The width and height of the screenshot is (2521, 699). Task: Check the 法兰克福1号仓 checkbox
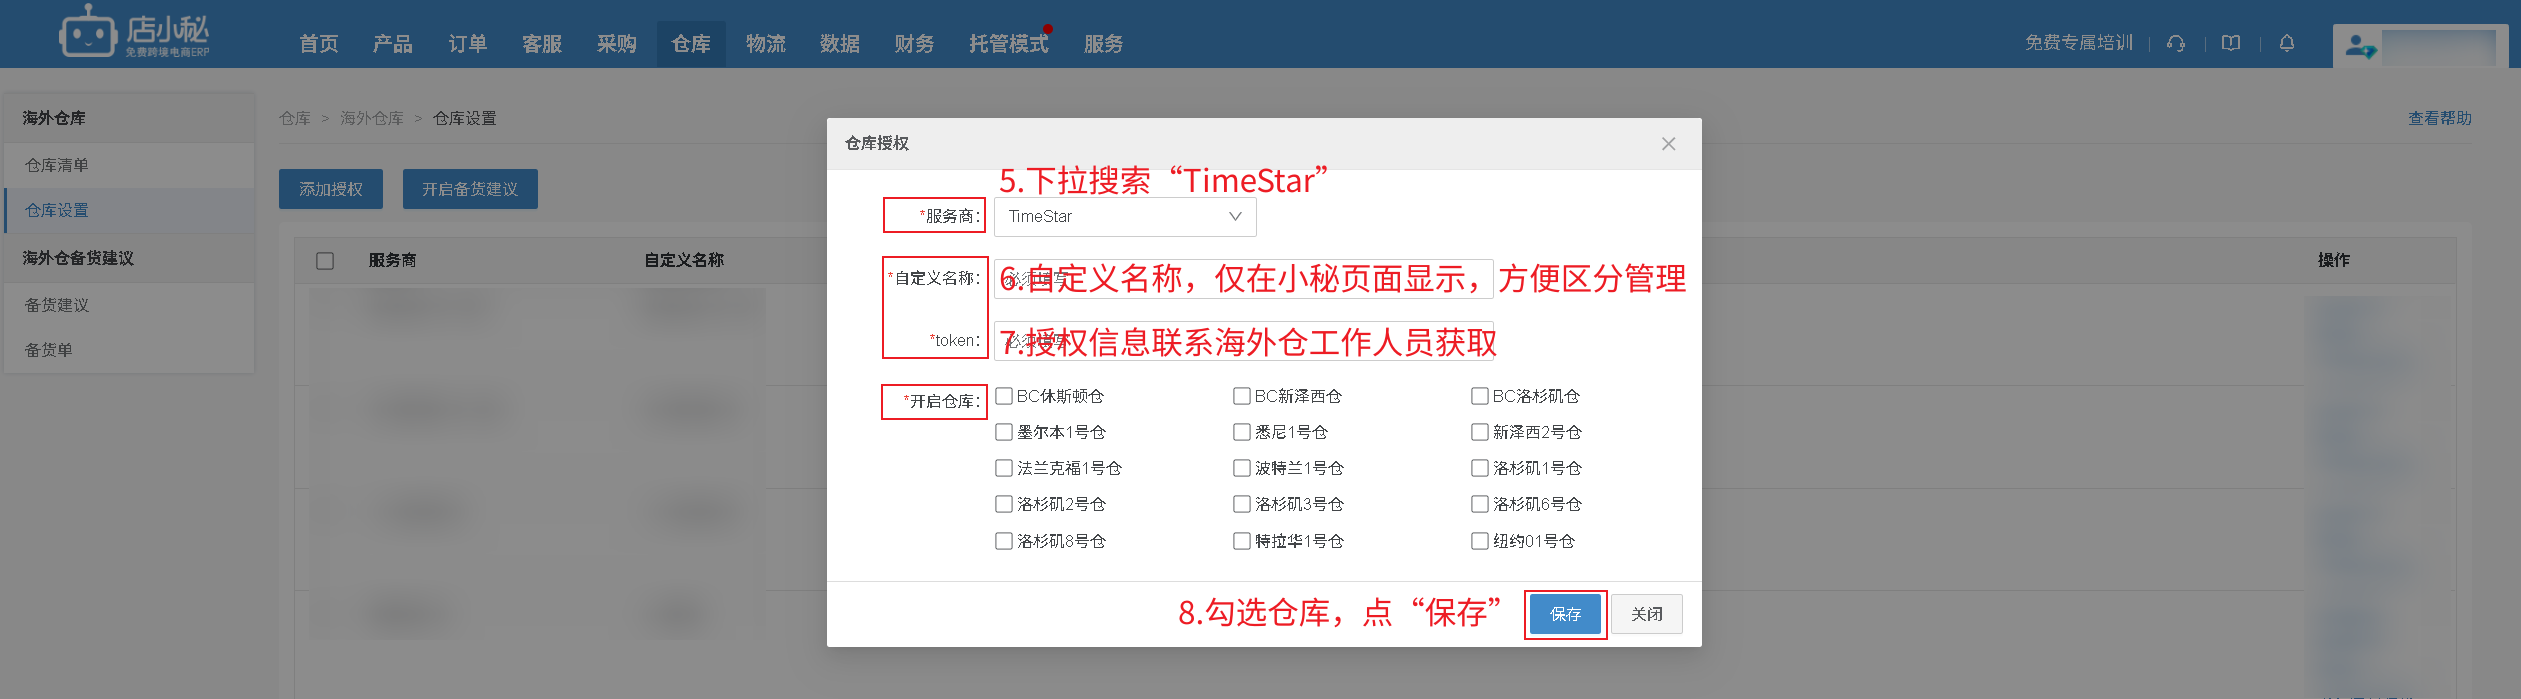[x=1004, y=468]
